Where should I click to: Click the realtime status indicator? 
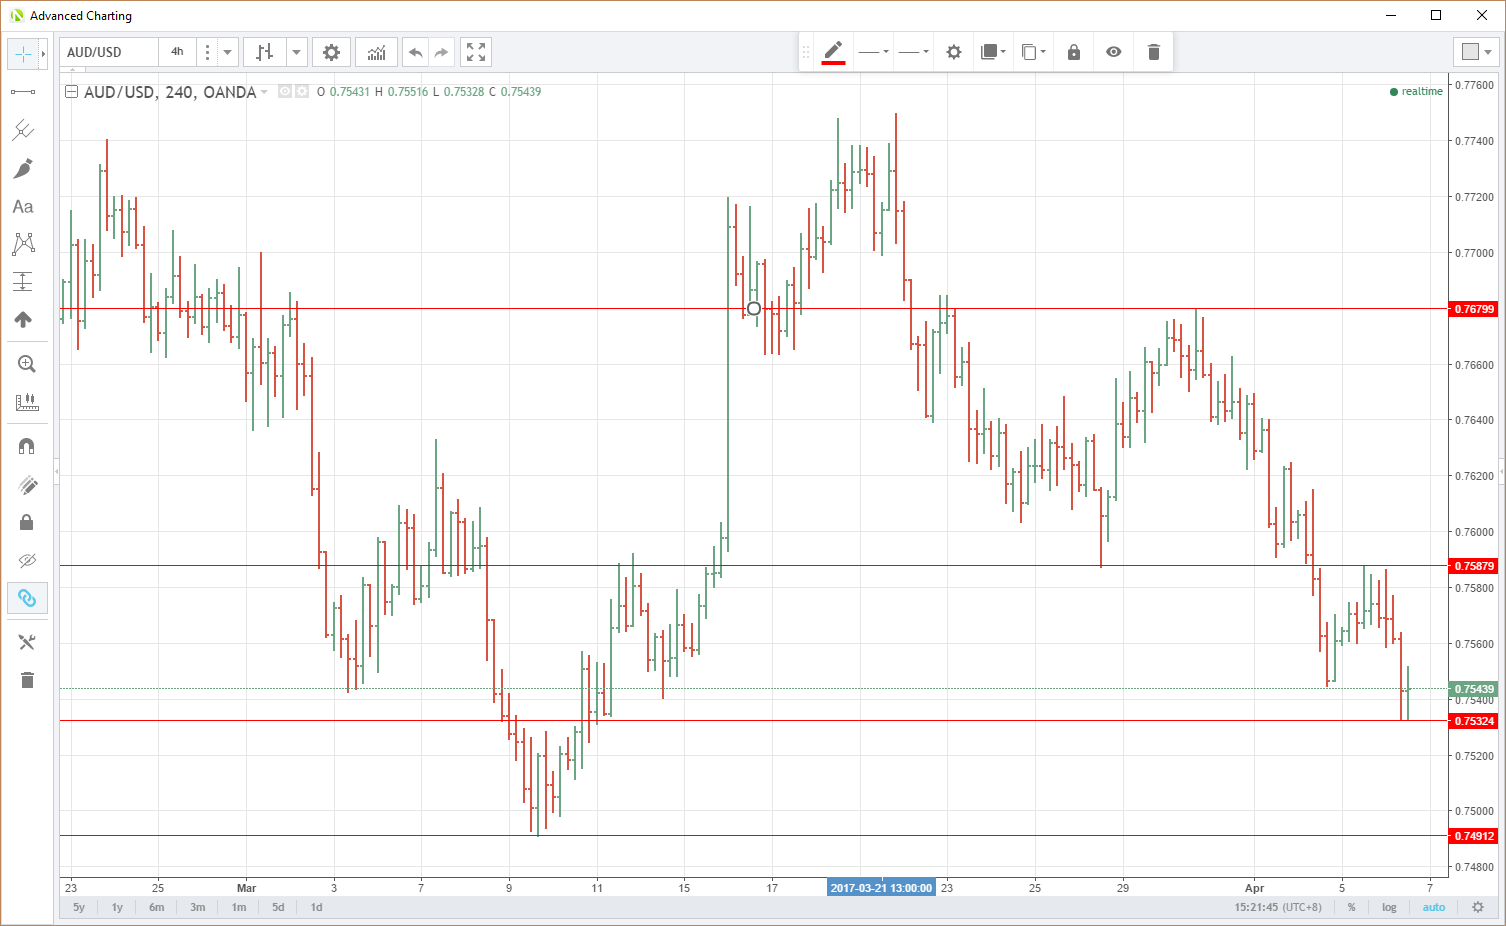click(x=1416, y=91)
